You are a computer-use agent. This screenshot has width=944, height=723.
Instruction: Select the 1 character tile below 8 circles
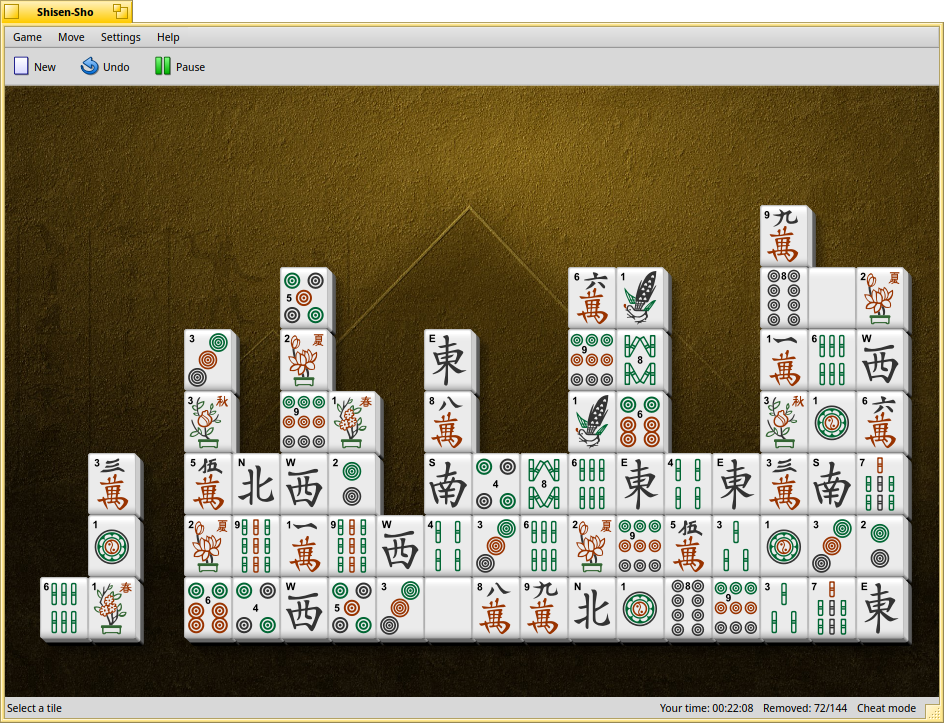tap(784, 360)
